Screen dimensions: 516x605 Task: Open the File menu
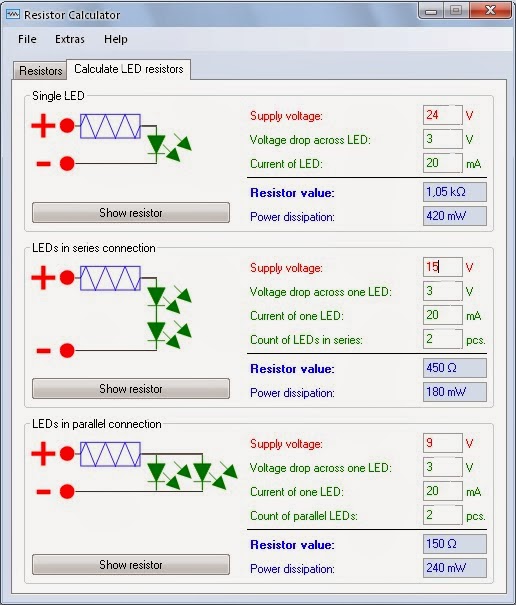pos(27,39)
